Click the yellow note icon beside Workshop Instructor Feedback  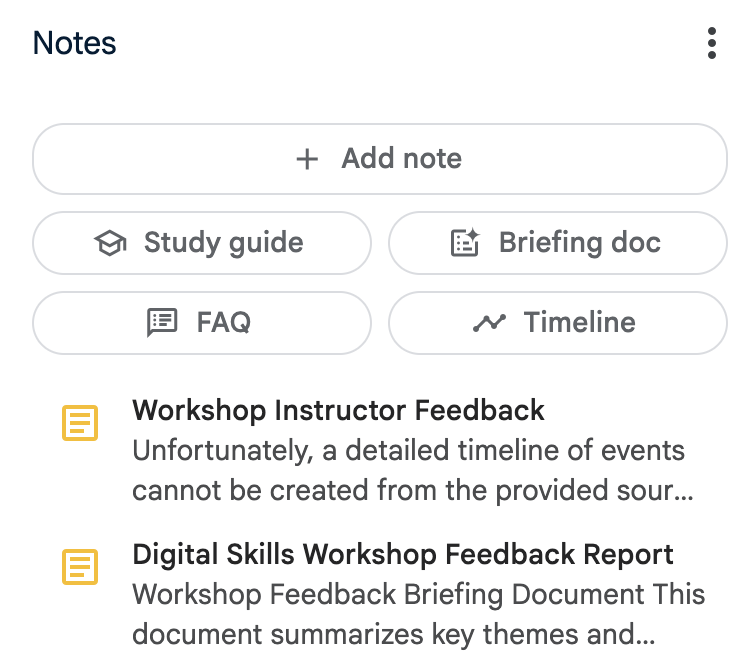(80, 423)
